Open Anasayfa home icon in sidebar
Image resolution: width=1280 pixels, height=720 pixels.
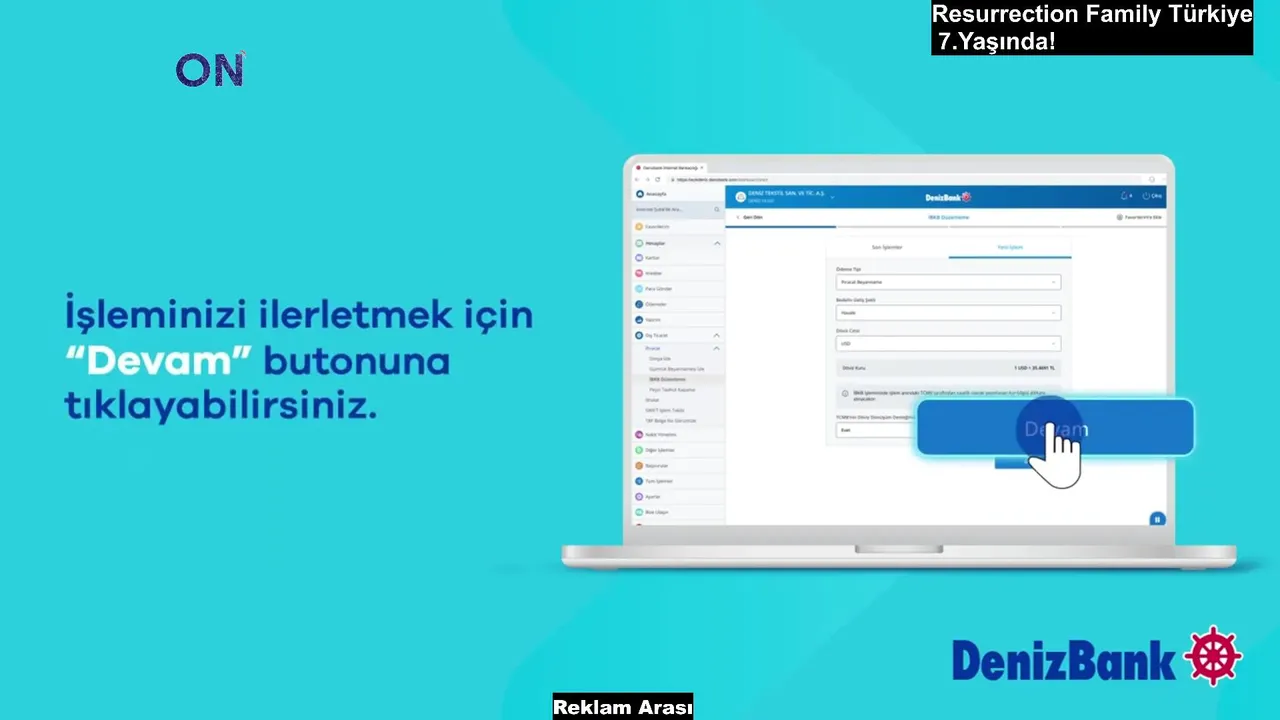point(640,194)
